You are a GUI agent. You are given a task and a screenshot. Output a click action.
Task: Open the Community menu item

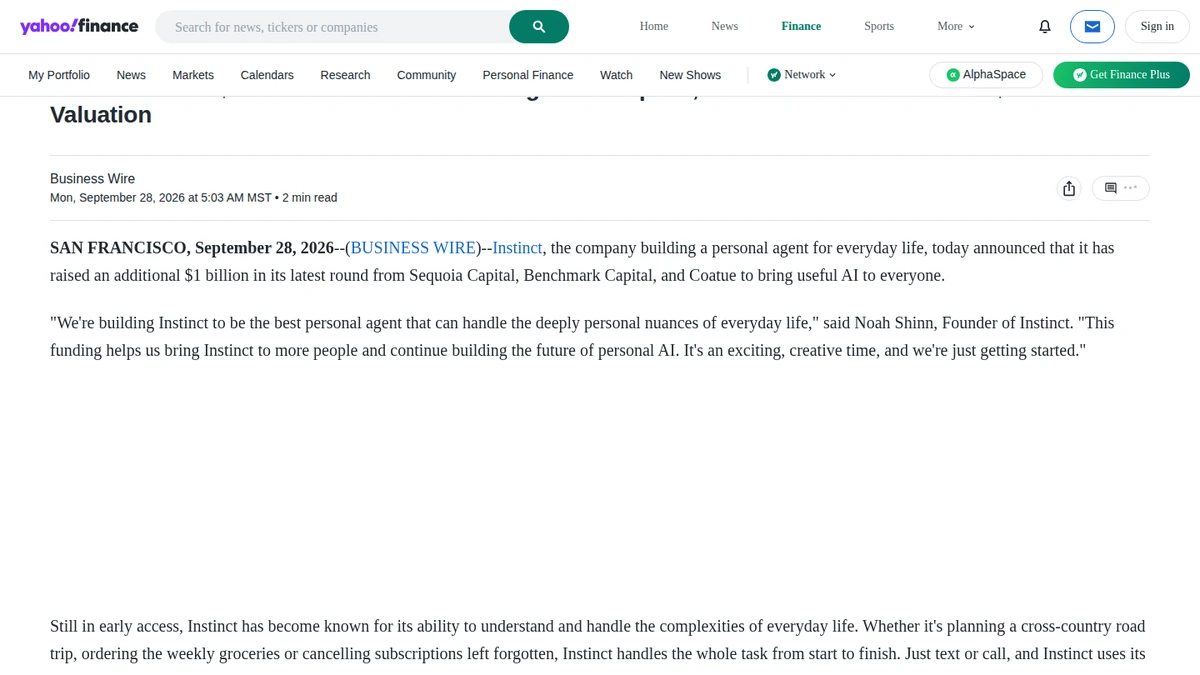426,75
